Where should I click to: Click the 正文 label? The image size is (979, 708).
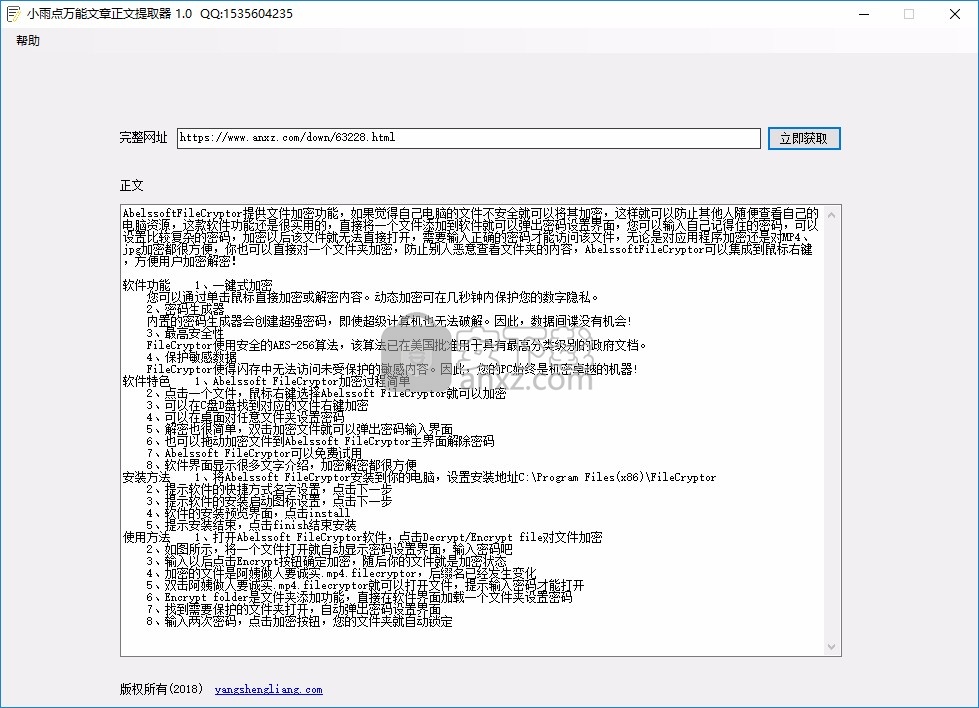point(132,185)
